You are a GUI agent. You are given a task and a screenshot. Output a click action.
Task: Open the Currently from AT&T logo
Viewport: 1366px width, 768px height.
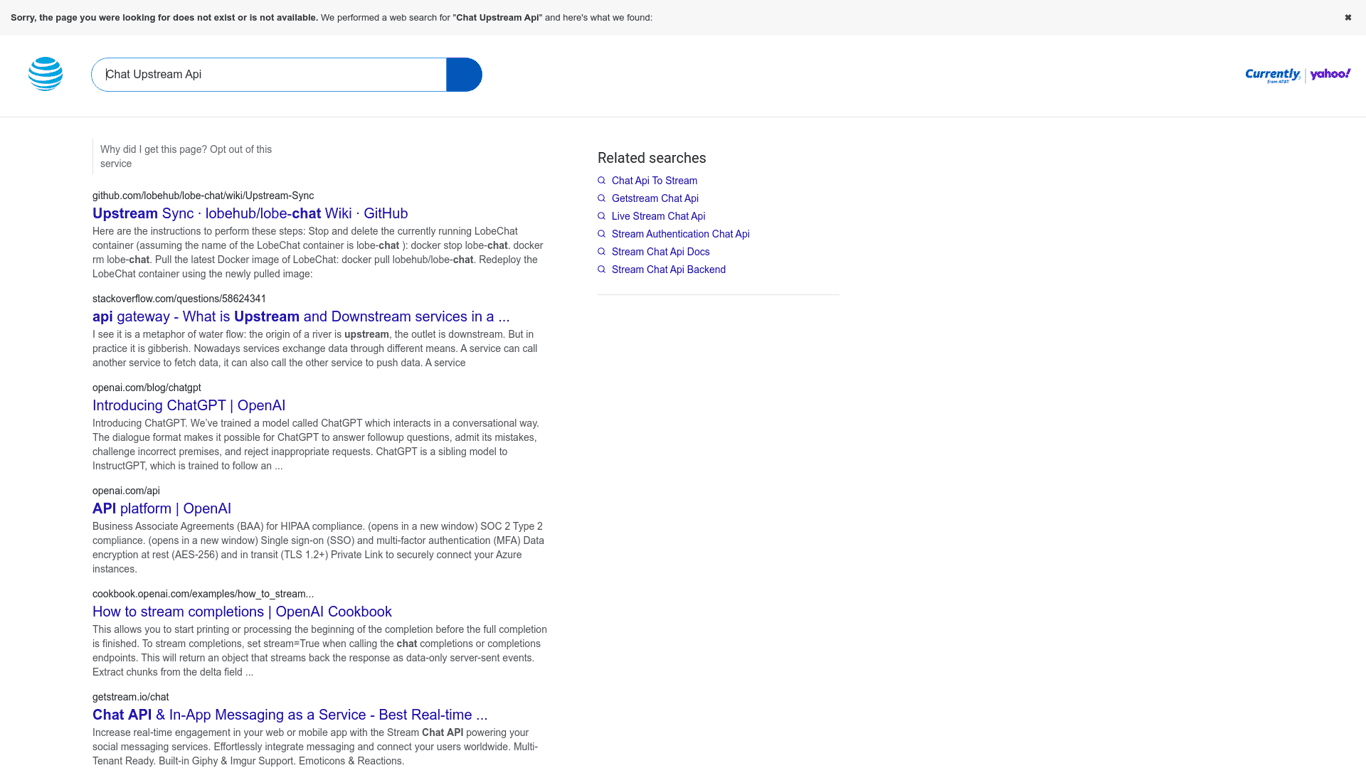(x=1272, y=75)
